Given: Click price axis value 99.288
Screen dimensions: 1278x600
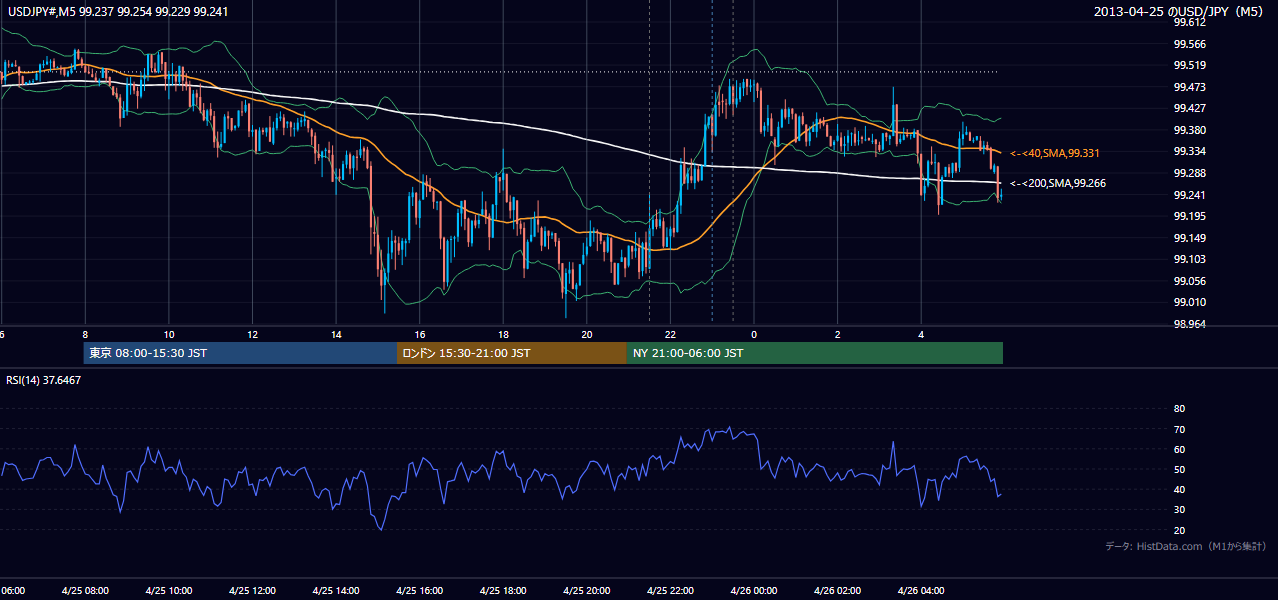Looking at the screenshot, I should pos(1189,173).
